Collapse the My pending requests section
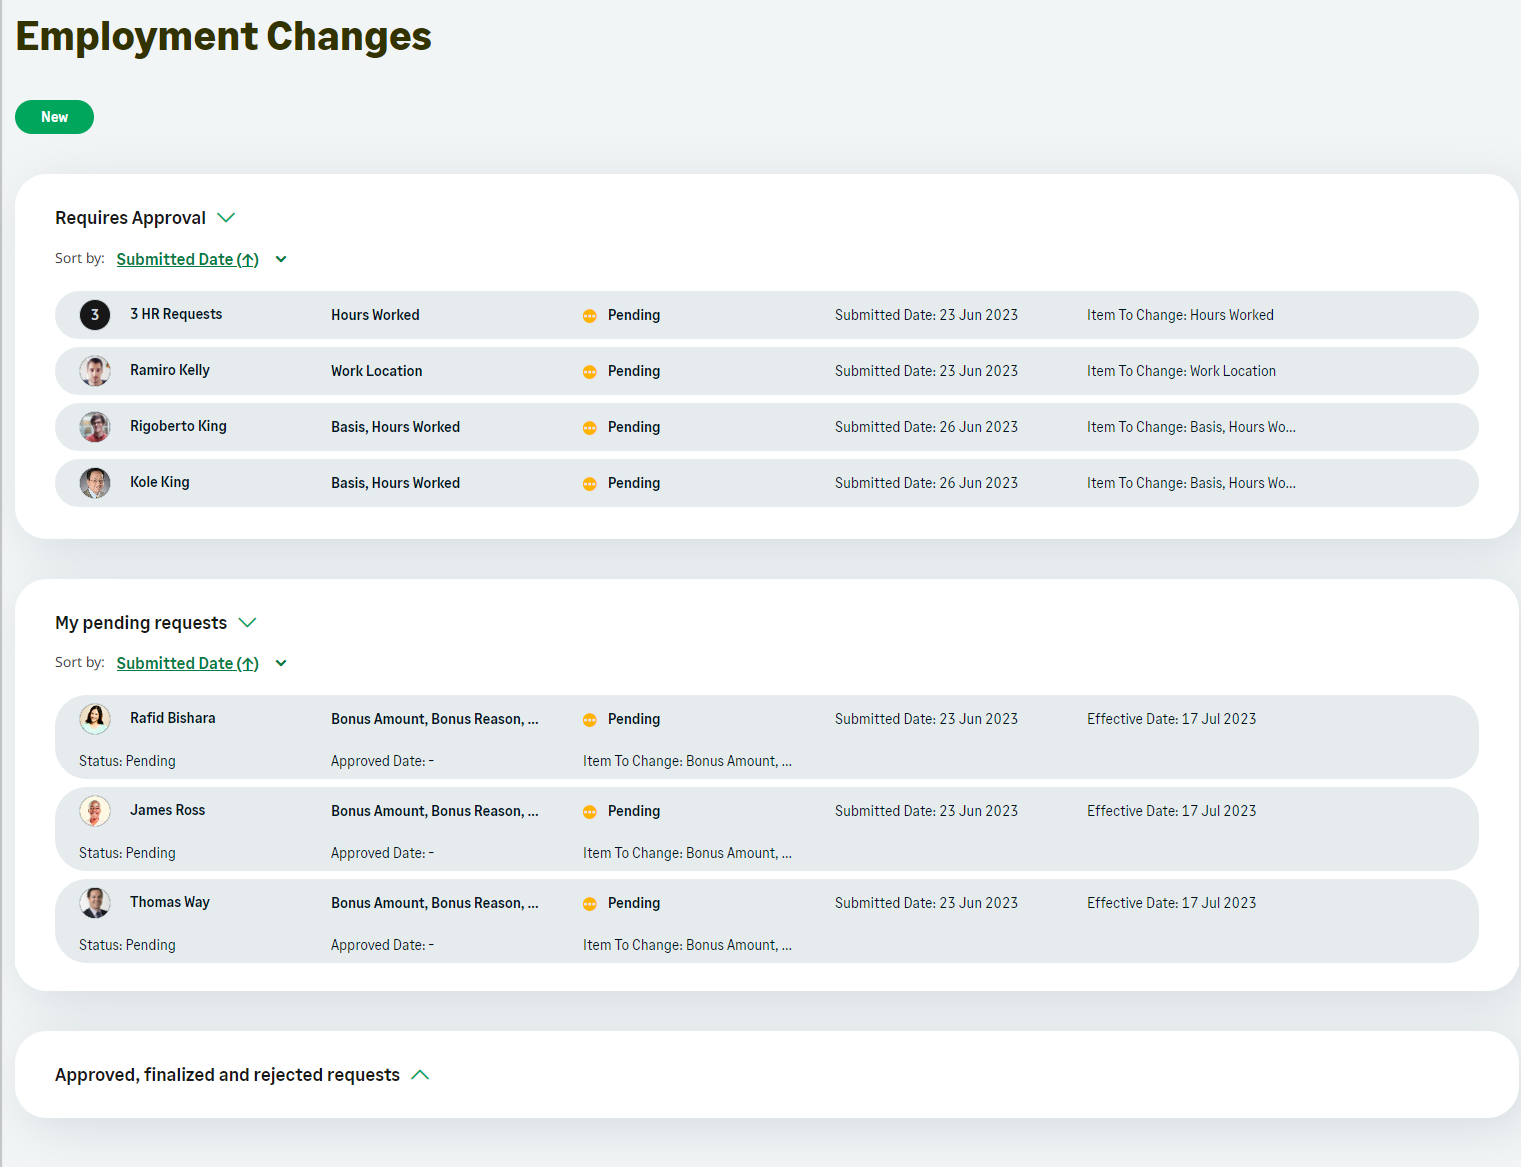Viewport: 1521px width, 1167px height. click(247, 623)
